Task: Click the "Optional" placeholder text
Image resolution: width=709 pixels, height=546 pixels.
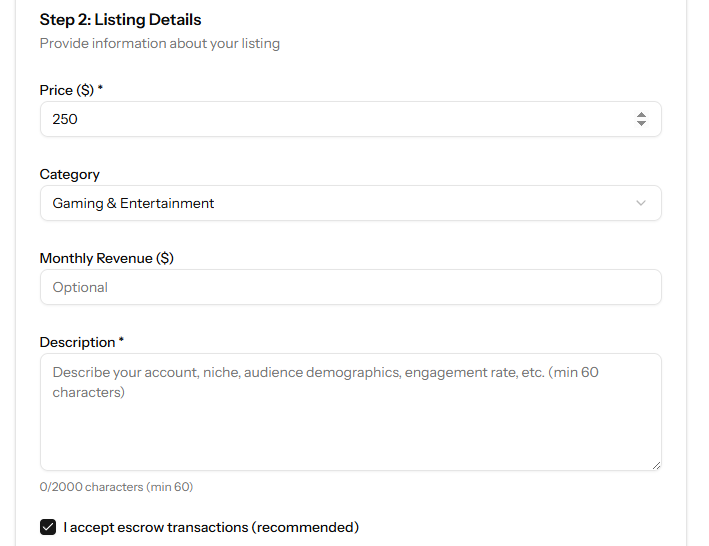Action: click(80, 287)
